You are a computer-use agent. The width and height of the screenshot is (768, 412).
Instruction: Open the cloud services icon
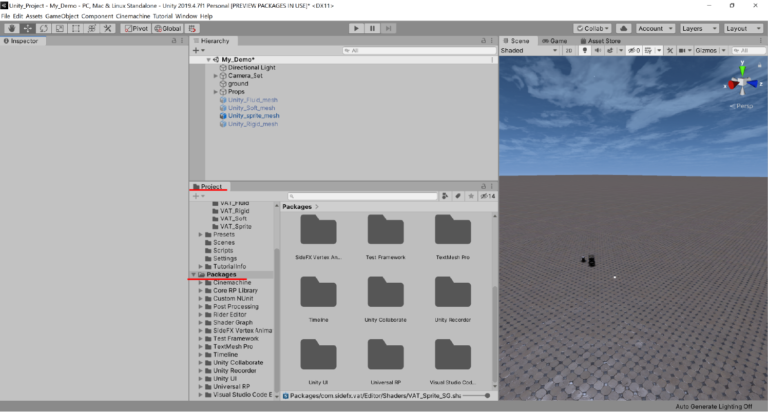(x=624, y=28)
